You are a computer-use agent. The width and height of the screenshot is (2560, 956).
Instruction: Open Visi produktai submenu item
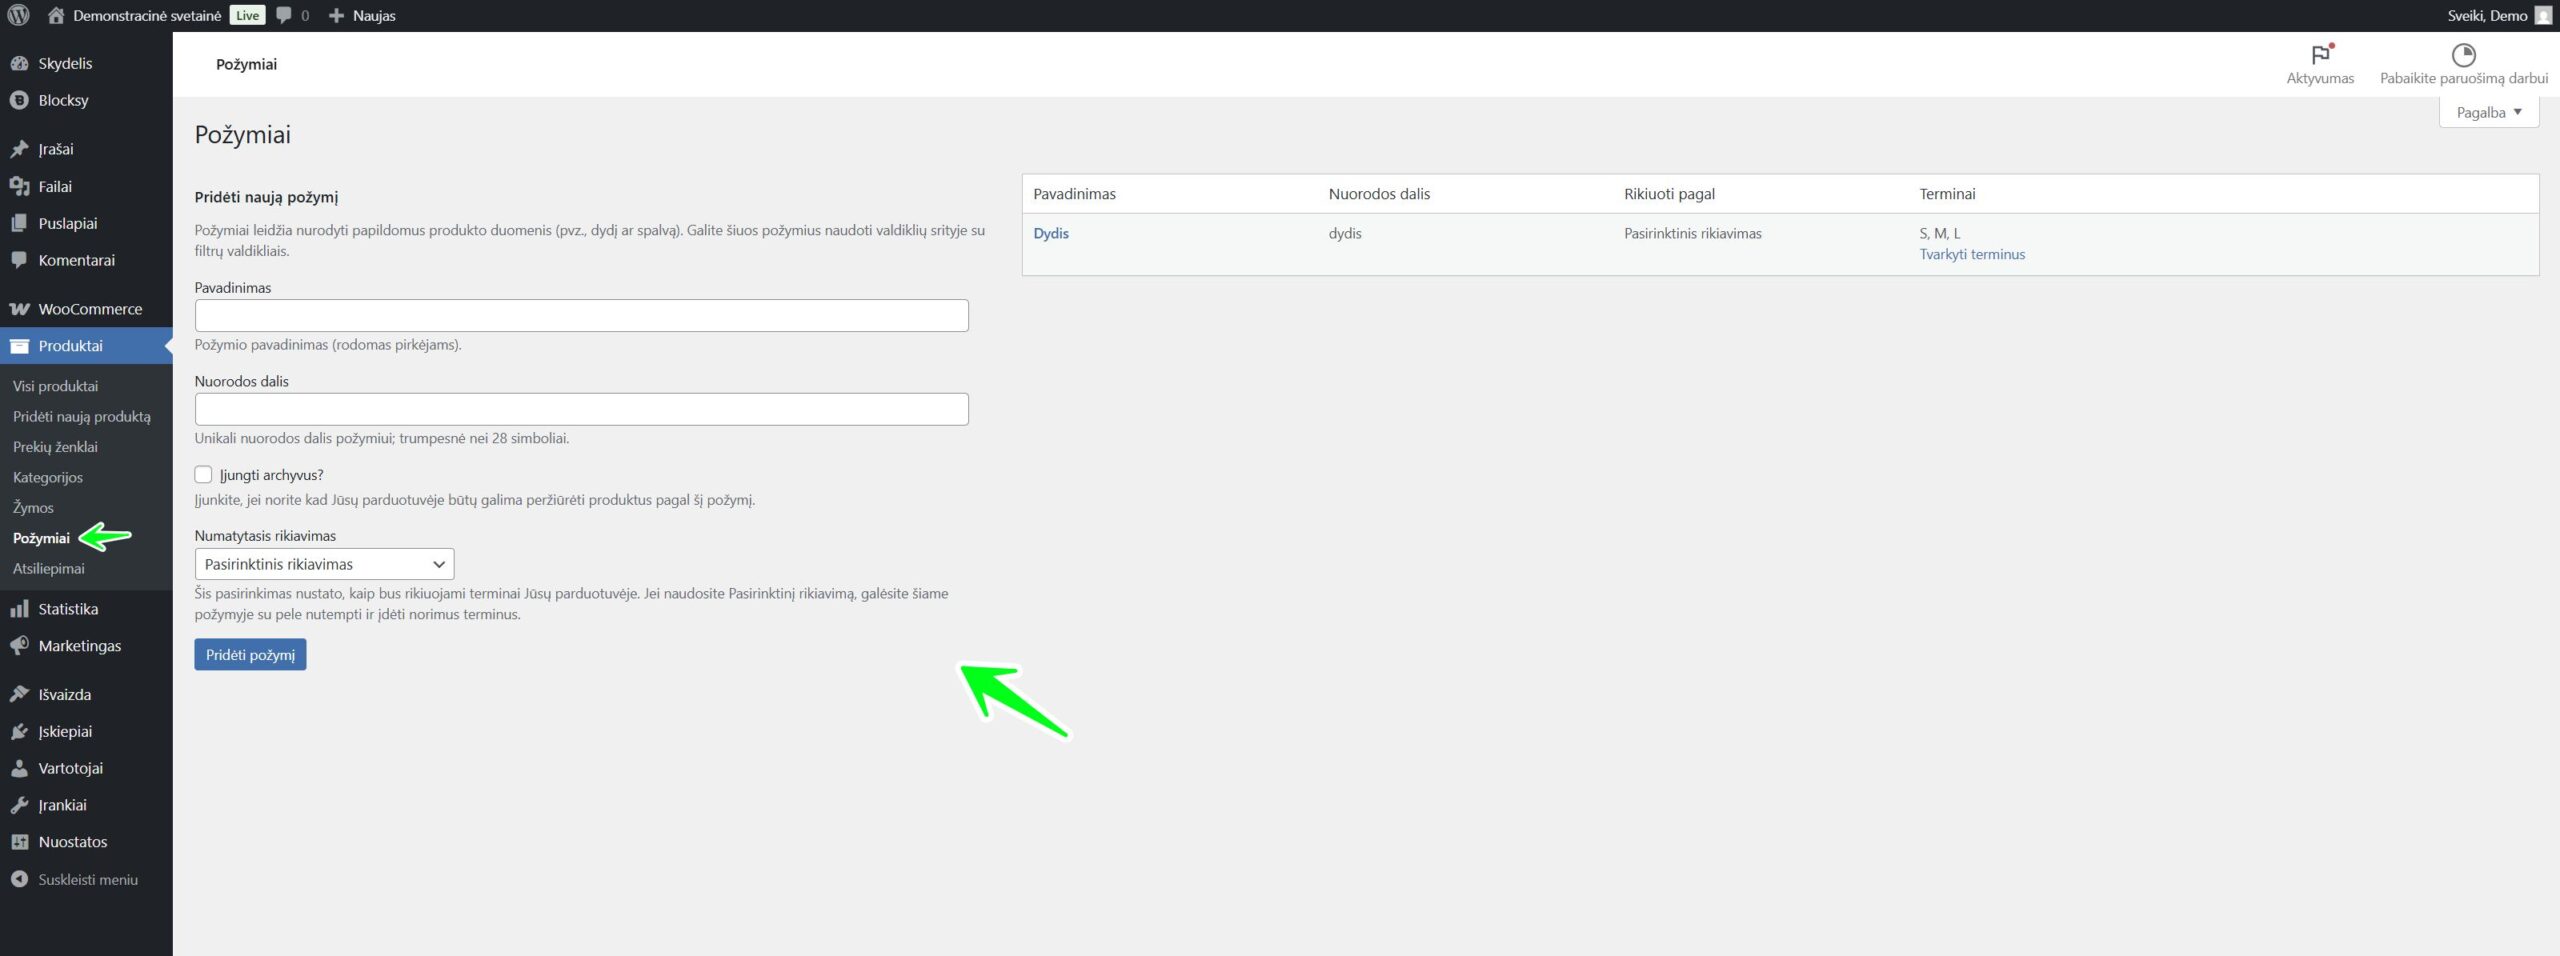click(55, 386)
